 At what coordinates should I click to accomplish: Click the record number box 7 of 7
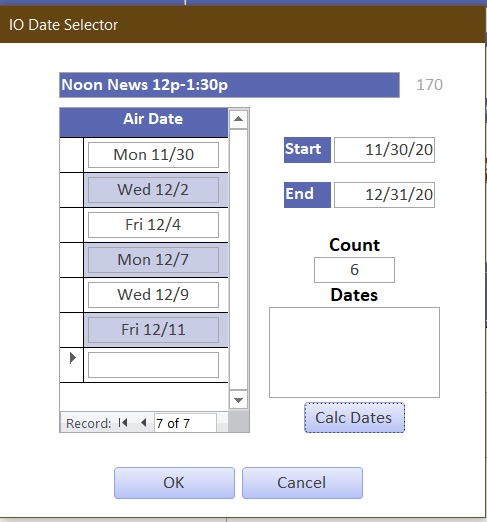pyautogui.click(x=185, y=423)
